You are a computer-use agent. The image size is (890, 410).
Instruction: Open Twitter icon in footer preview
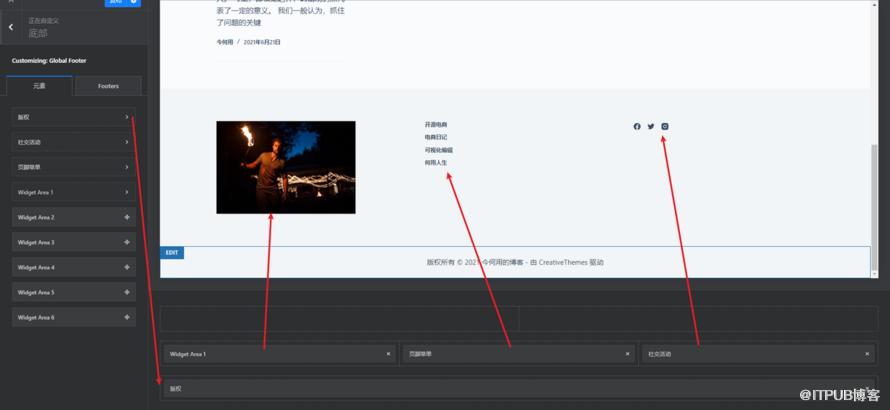click(x=651, y=127)
